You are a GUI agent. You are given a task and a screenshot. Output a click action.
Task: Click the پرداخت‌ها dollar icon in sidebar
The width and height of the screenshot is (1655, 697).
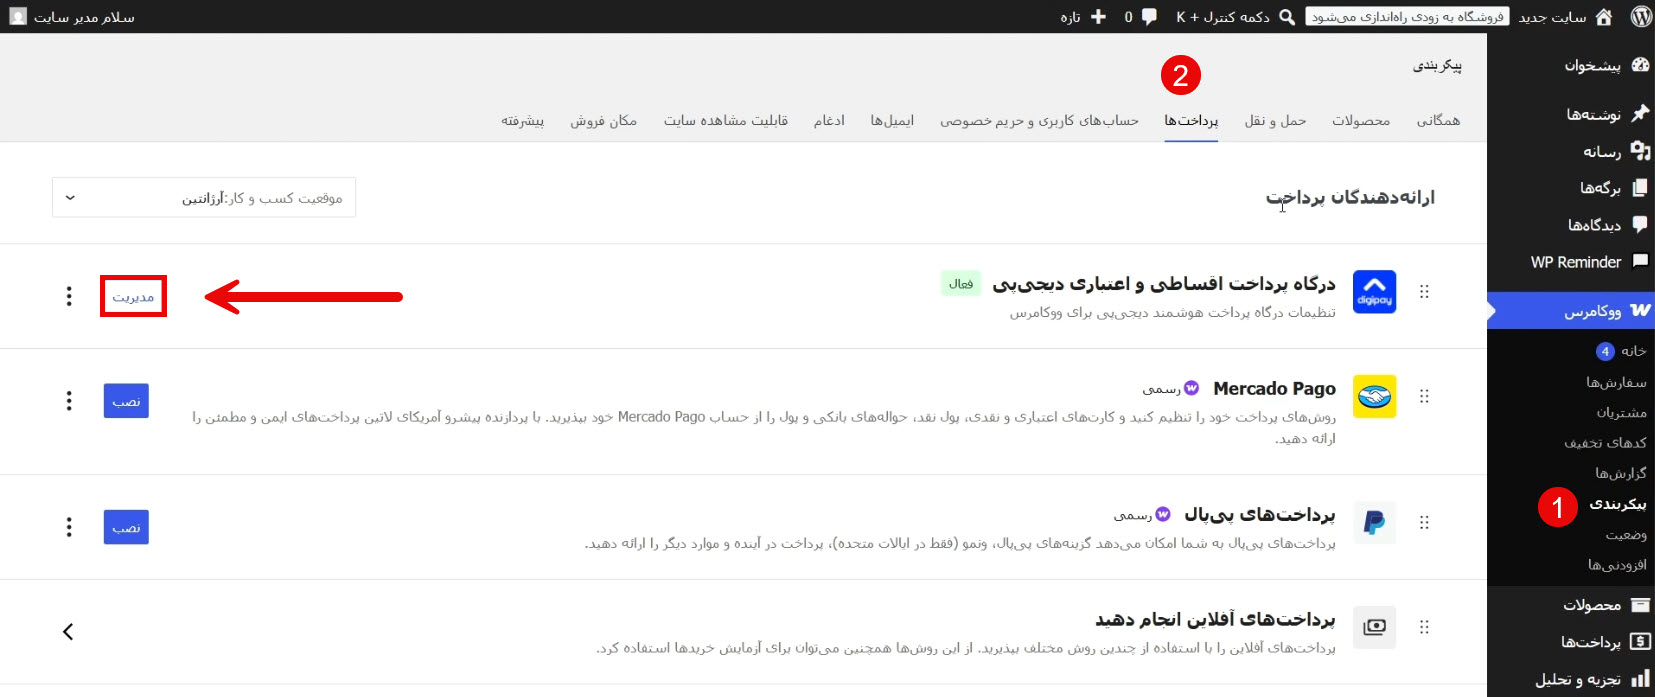tap(1640, 641)
